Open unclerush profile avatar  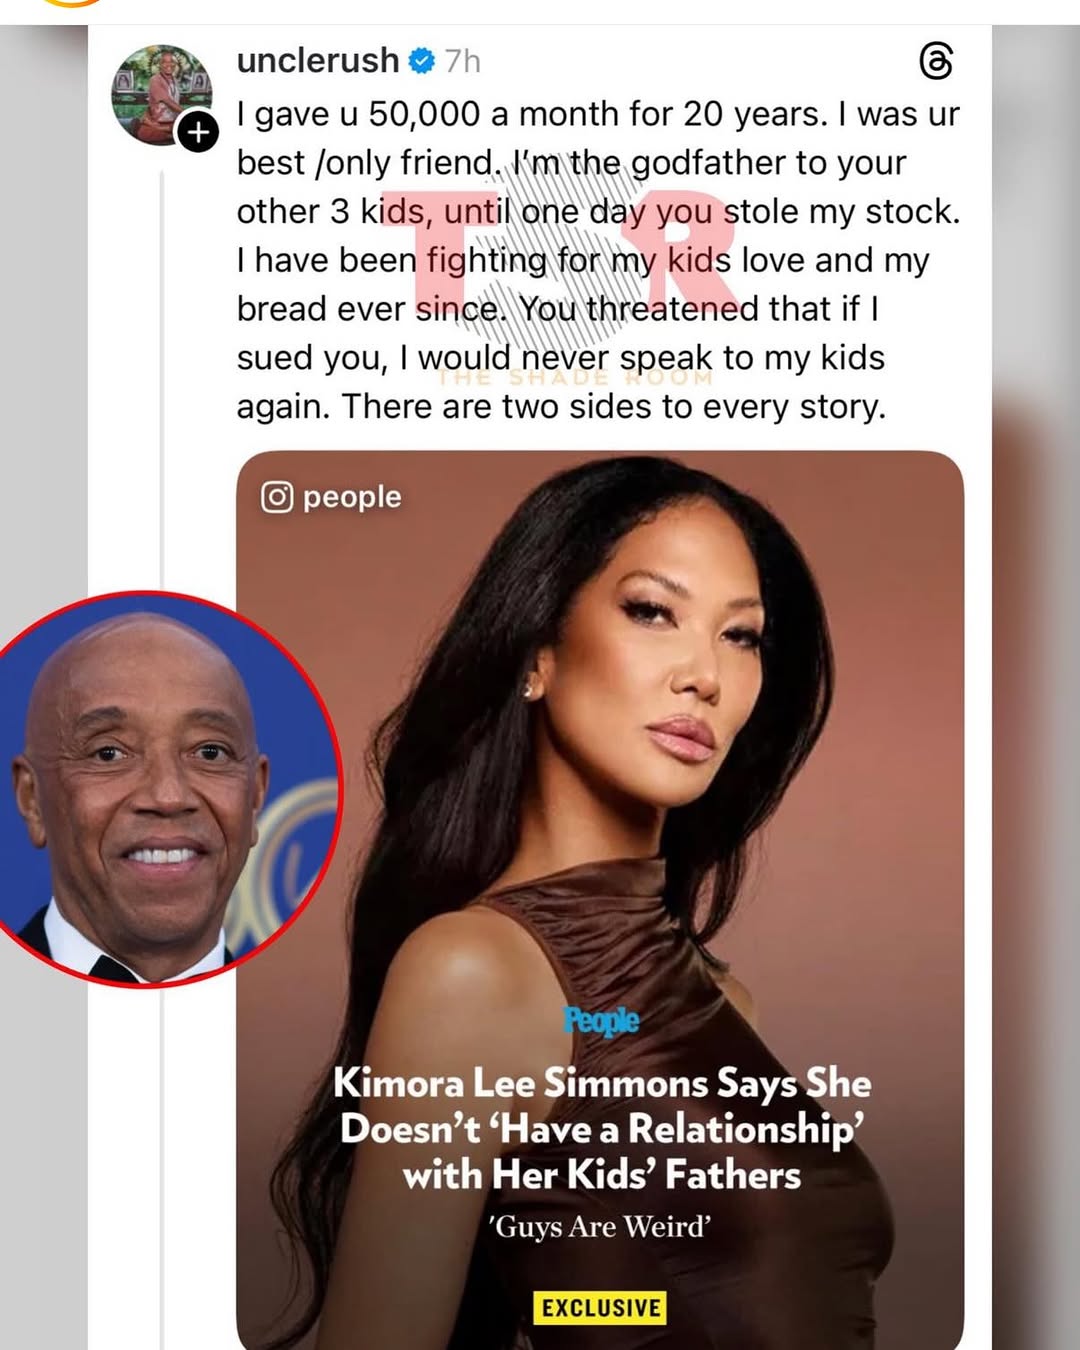click(161, 95)
